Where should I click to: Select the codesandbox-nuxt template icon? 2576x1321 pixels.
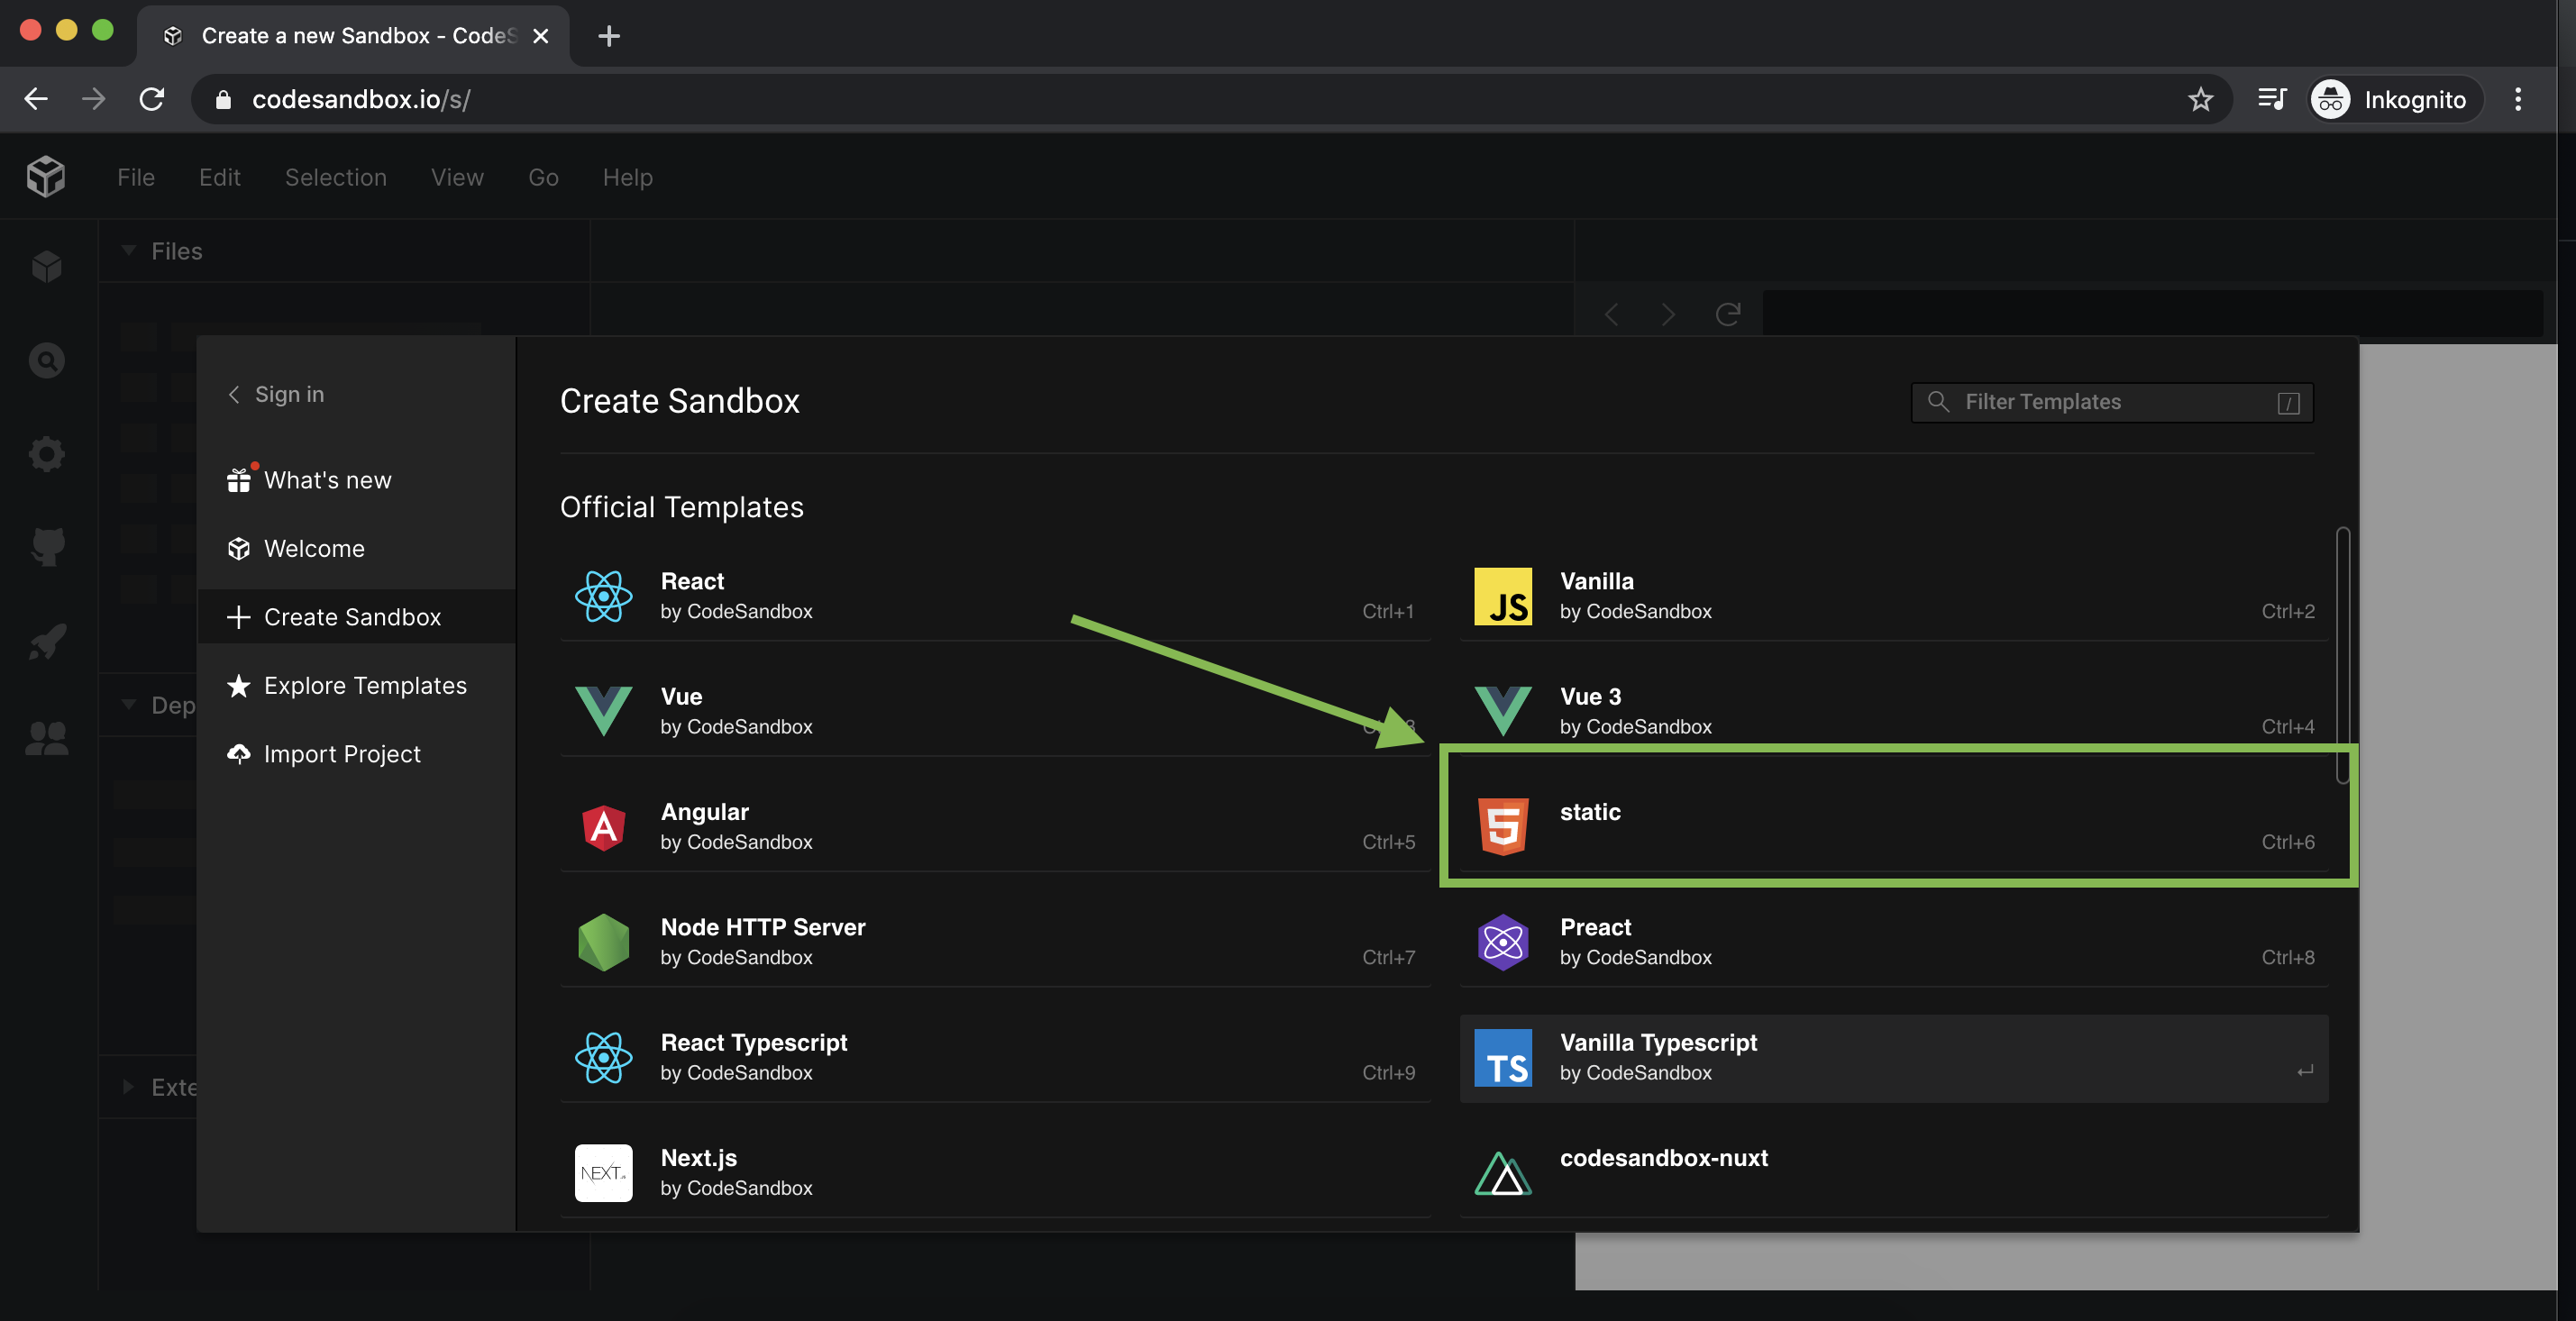1503,1173
